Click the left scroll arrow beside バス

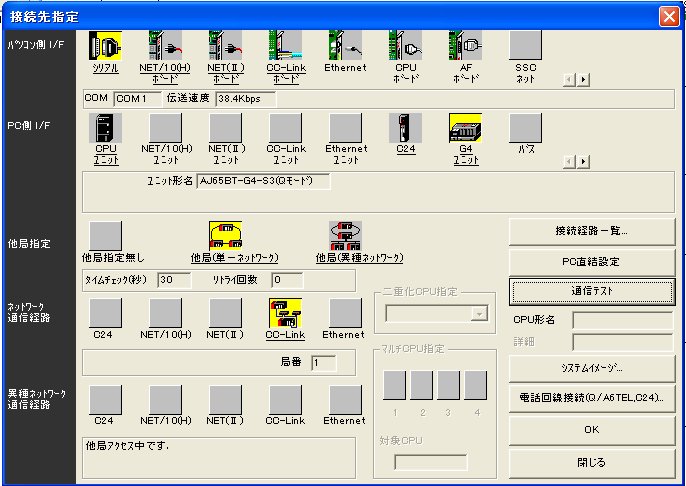pos(571,160)
